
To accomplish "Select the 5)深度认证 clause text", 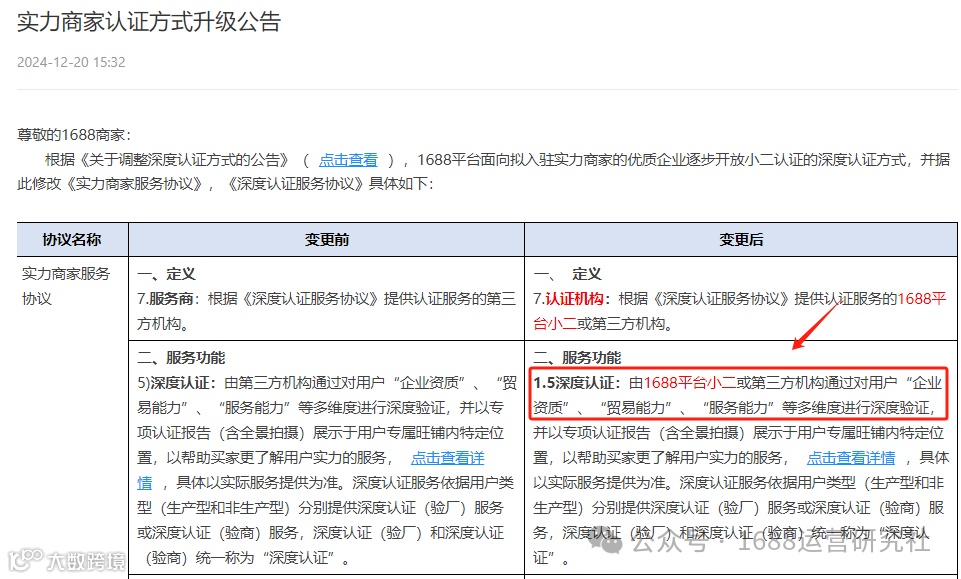I will (x=327, y=471).
